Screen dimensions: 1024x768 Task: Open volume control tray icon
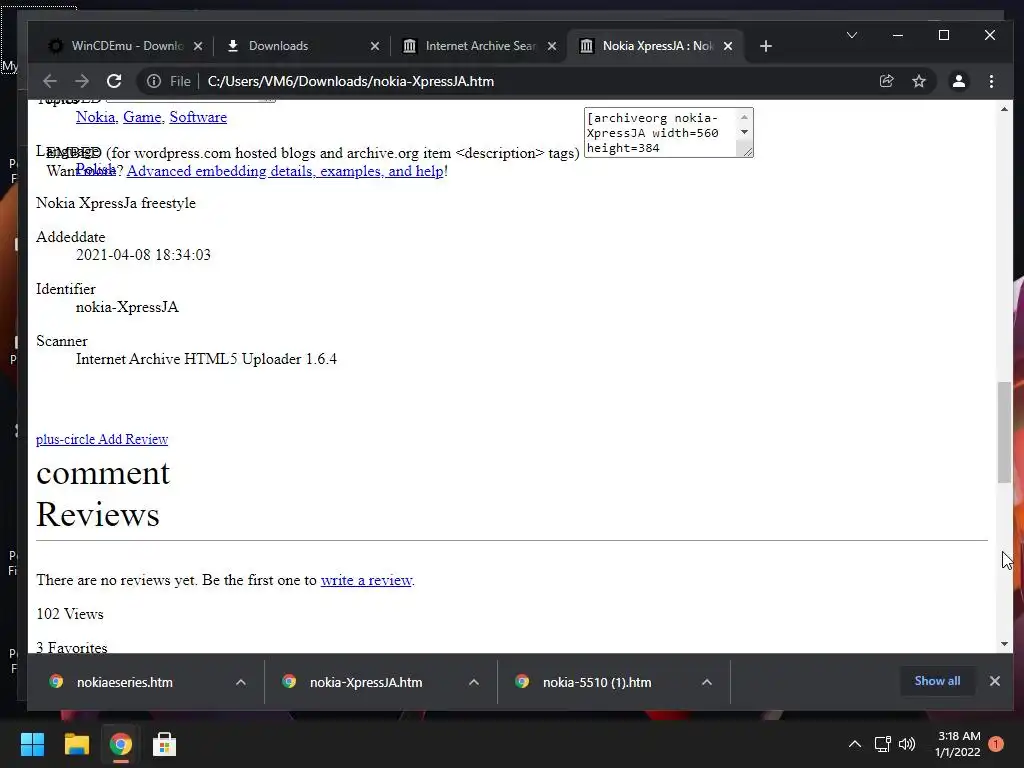[x=906, y=744]
